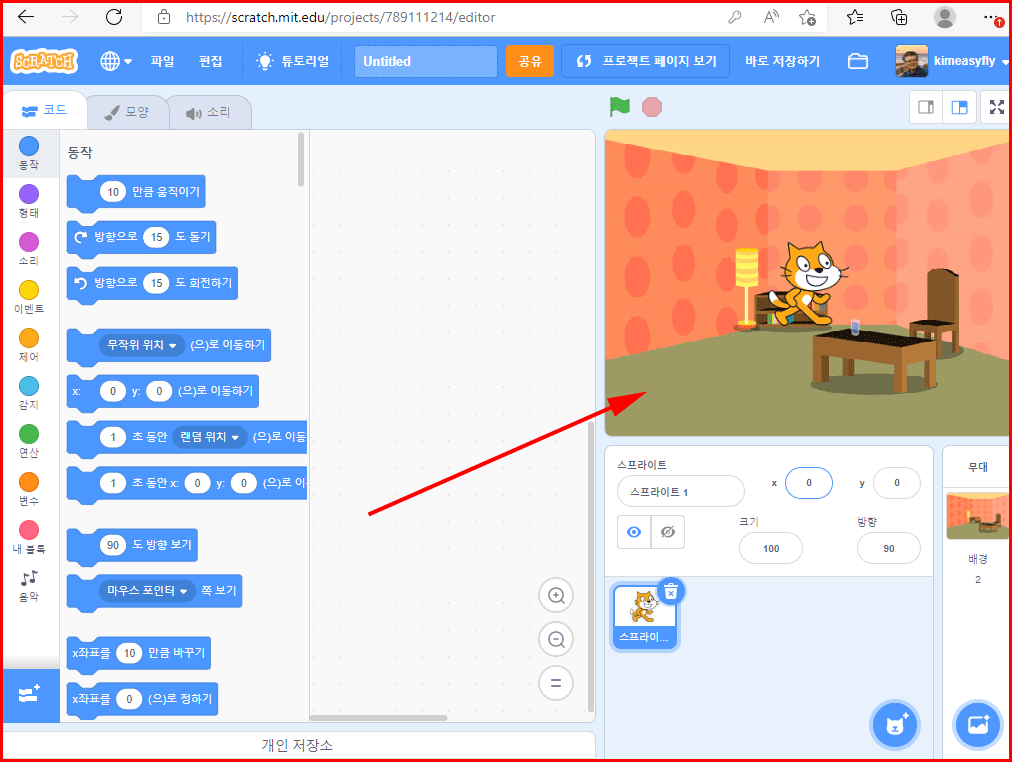This screenshot has width=1012, height=762.
Task: Edit the sprite x position field
Action: pos(809,483)
